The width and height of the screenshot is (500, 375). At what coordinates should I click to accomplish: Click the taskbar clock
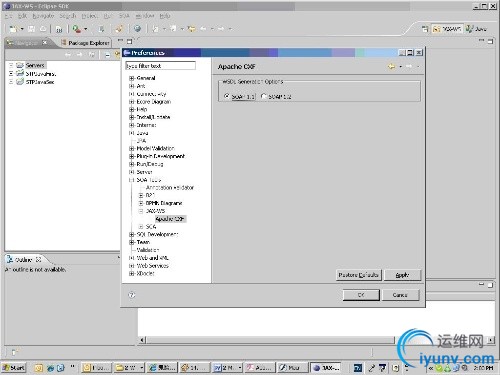tap(484, 368)
